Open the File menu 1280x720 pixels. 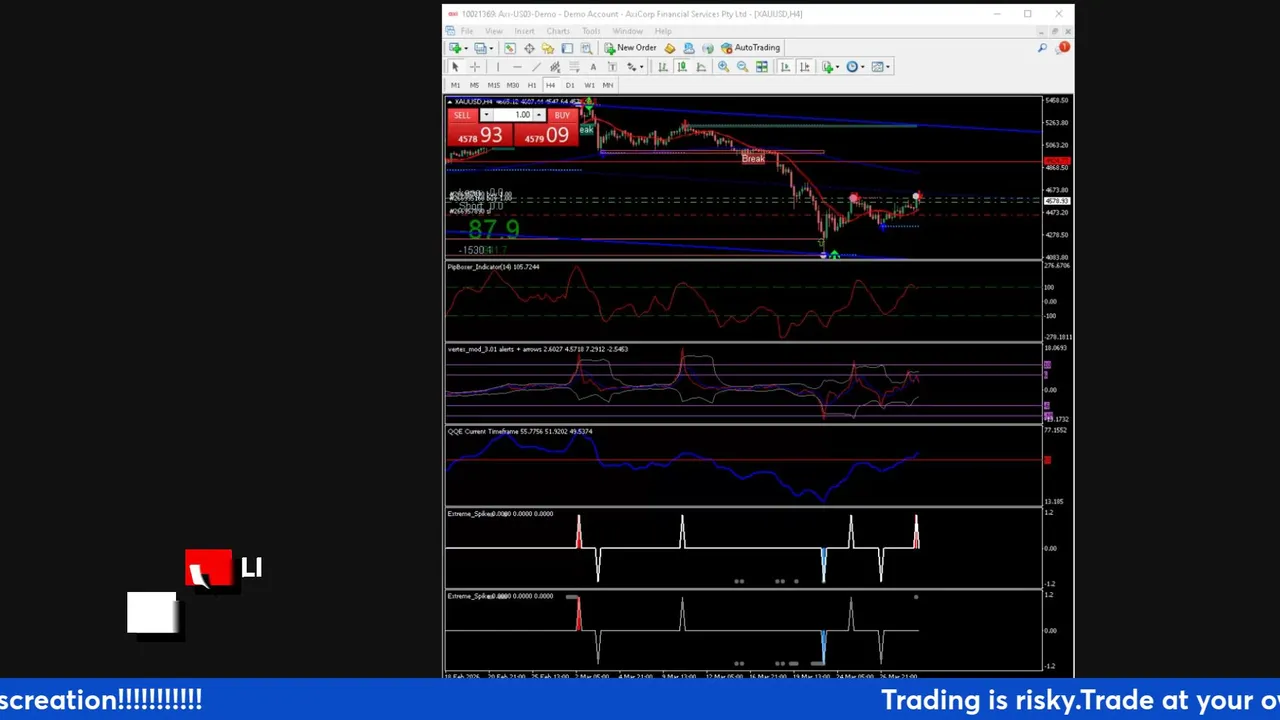467,31
